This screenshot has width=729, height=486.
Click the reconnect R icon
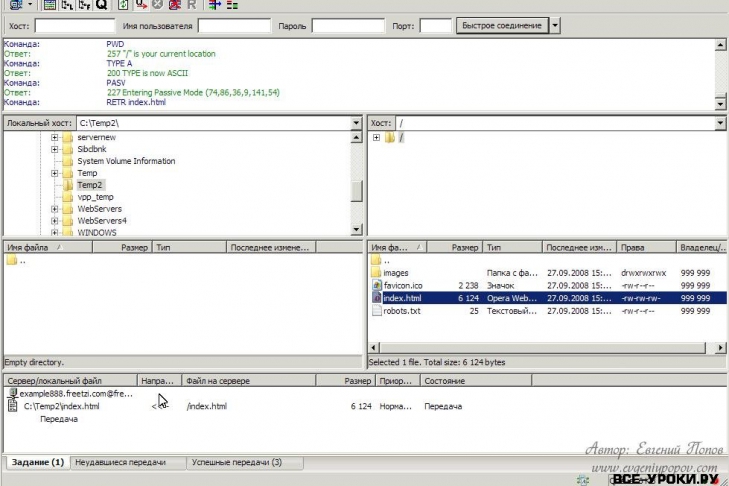(x=192, y=5)
